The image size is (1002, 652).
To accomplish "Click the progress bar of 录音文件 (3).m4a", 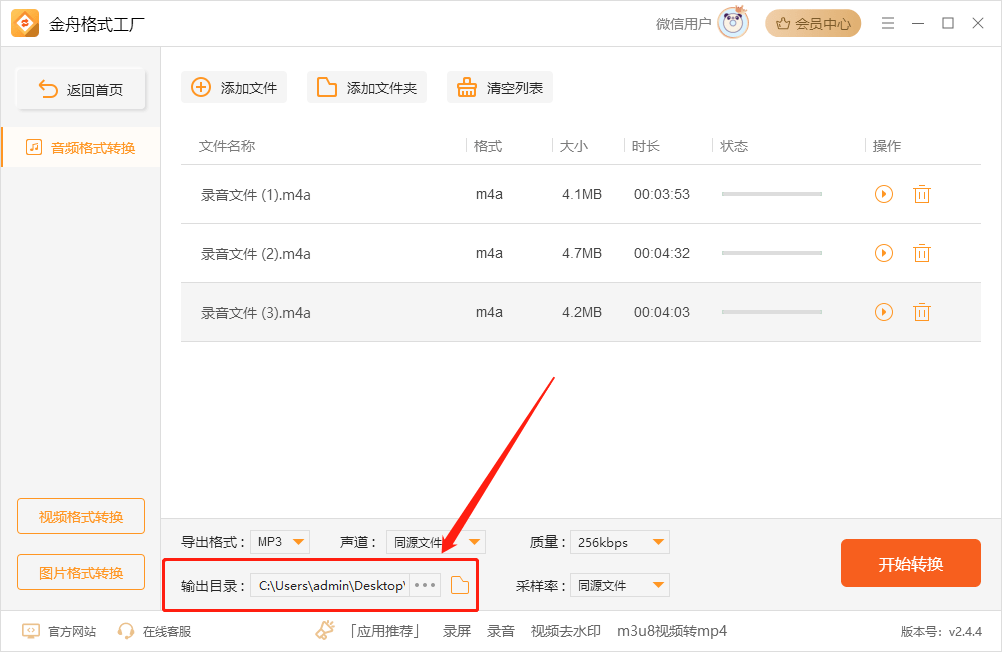I will tap(771, 312).
